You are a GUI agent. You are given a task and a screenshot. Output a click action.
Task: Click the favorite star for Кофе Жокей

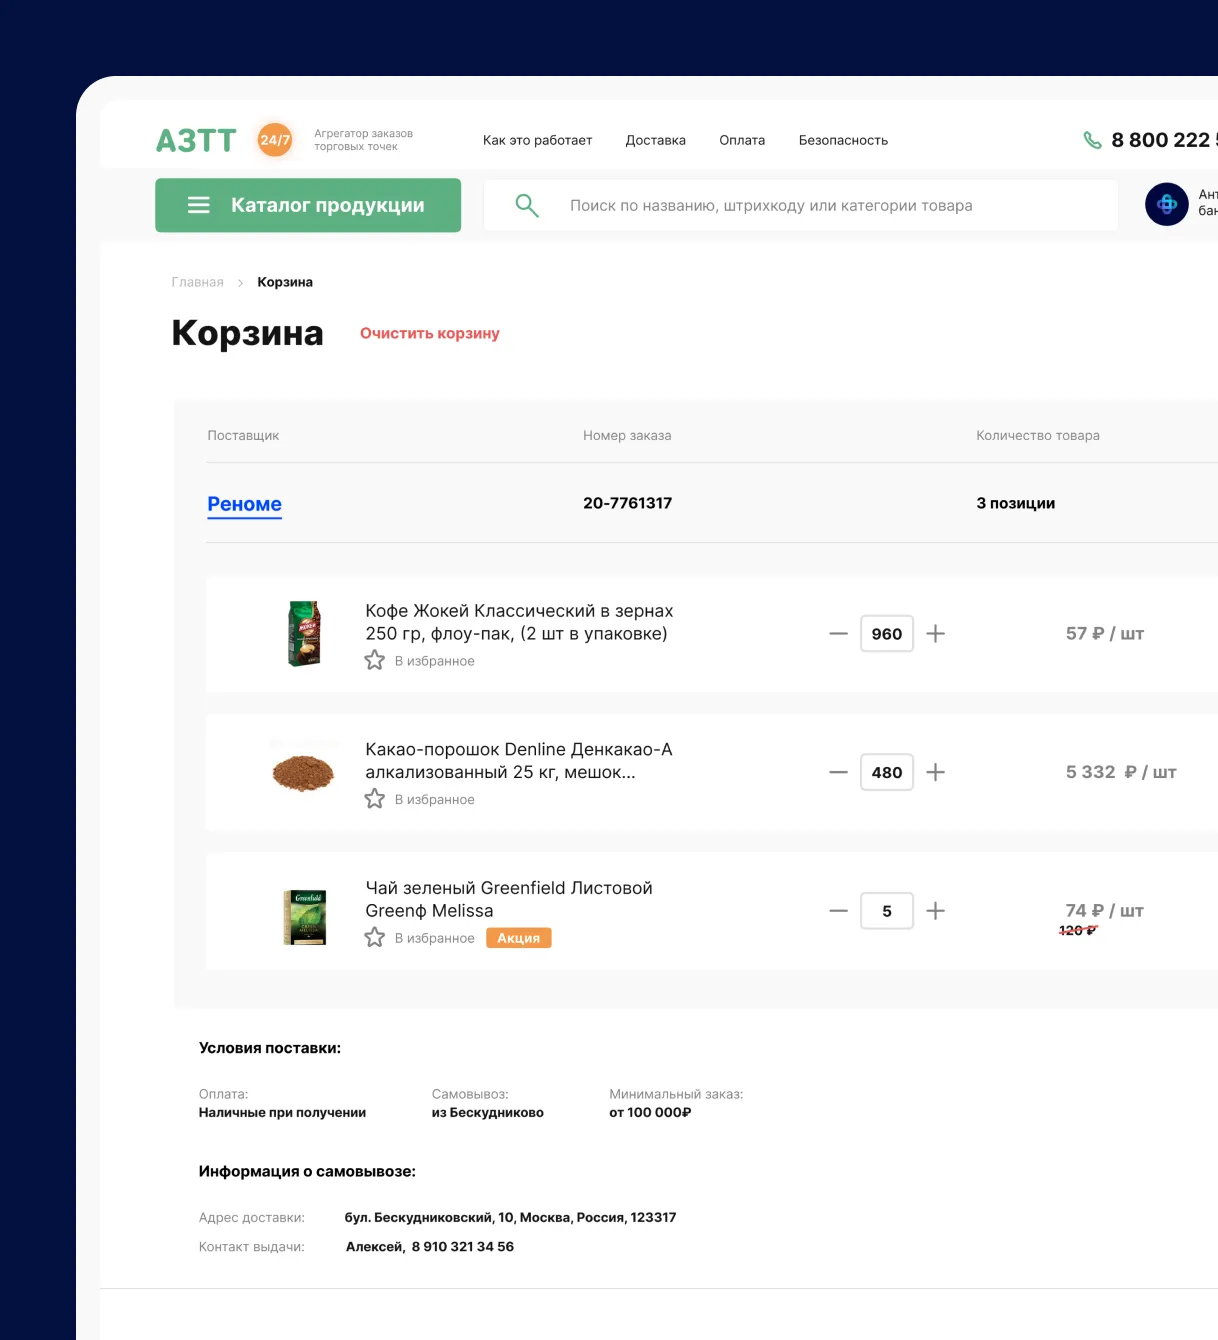375,660
